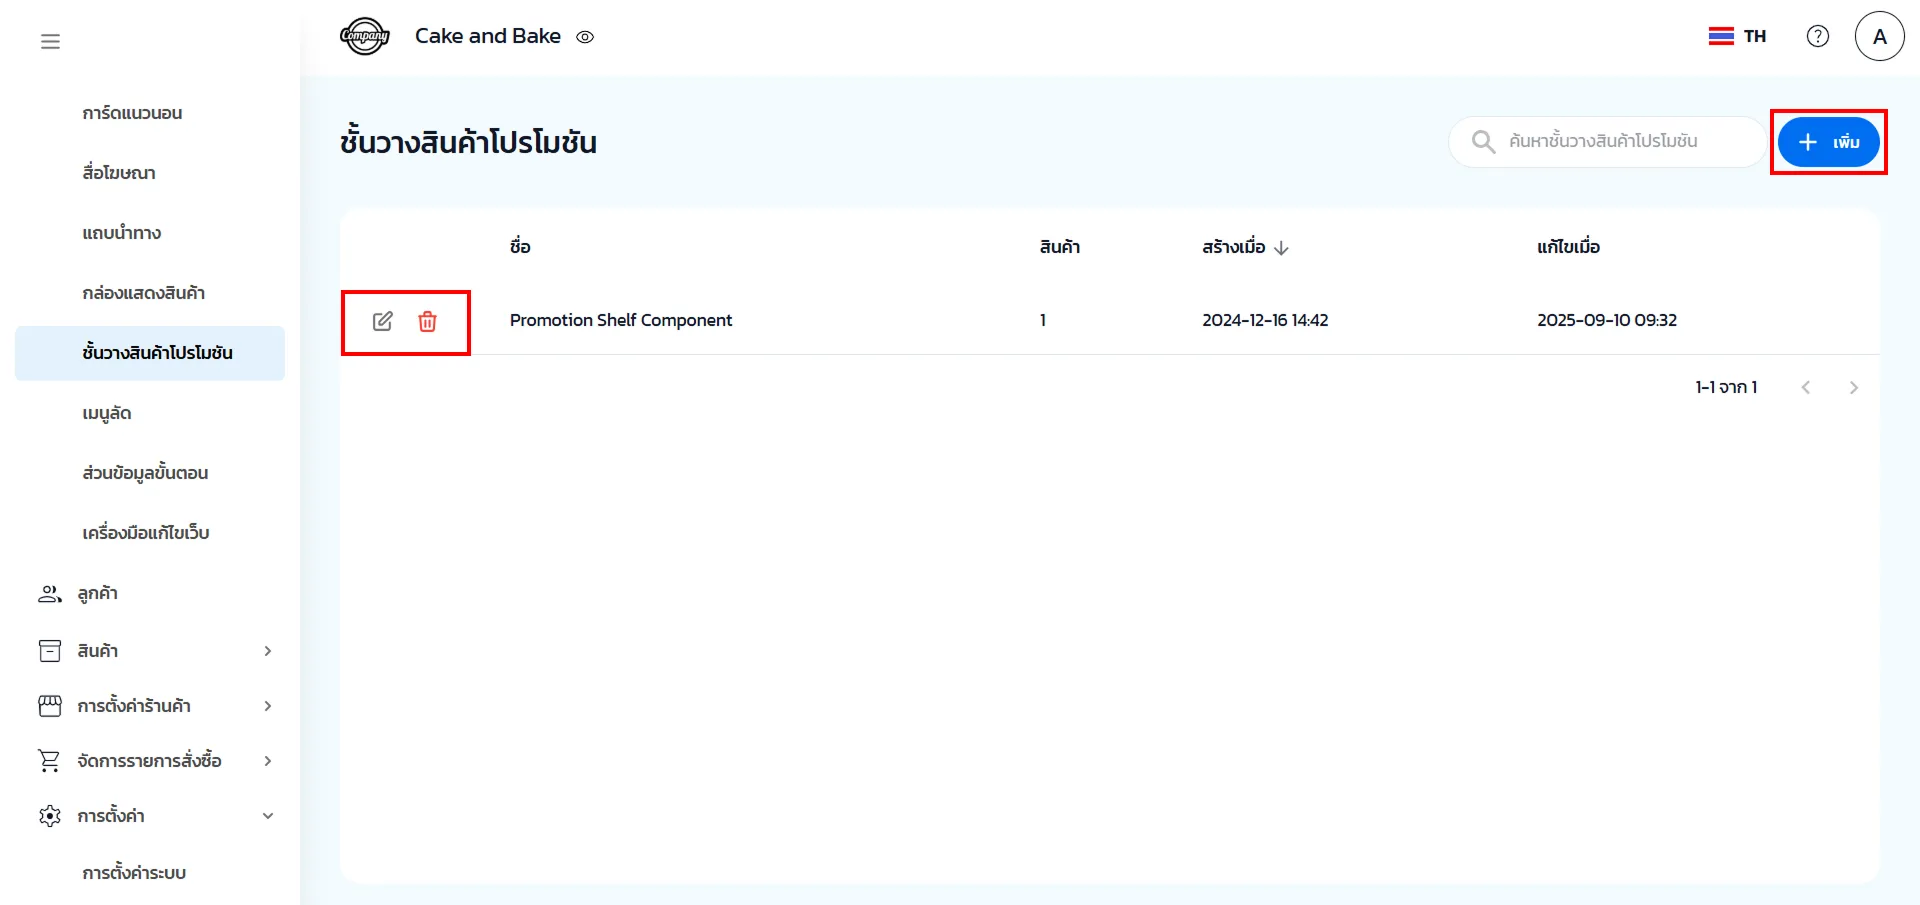Open the user avatar A menu
The width and height of the screenshot is (1920, 905).
1879,36
